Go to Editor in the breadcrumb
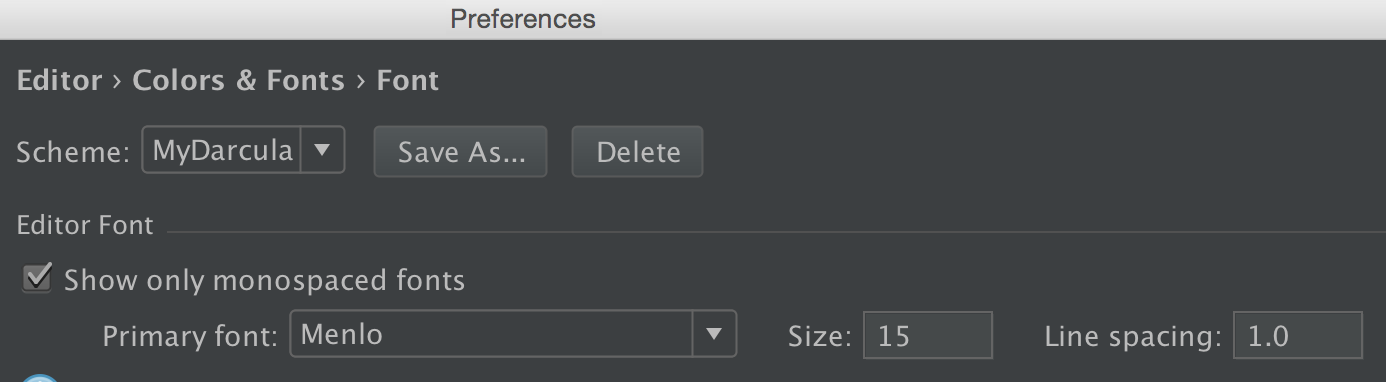 pos(59,81)
